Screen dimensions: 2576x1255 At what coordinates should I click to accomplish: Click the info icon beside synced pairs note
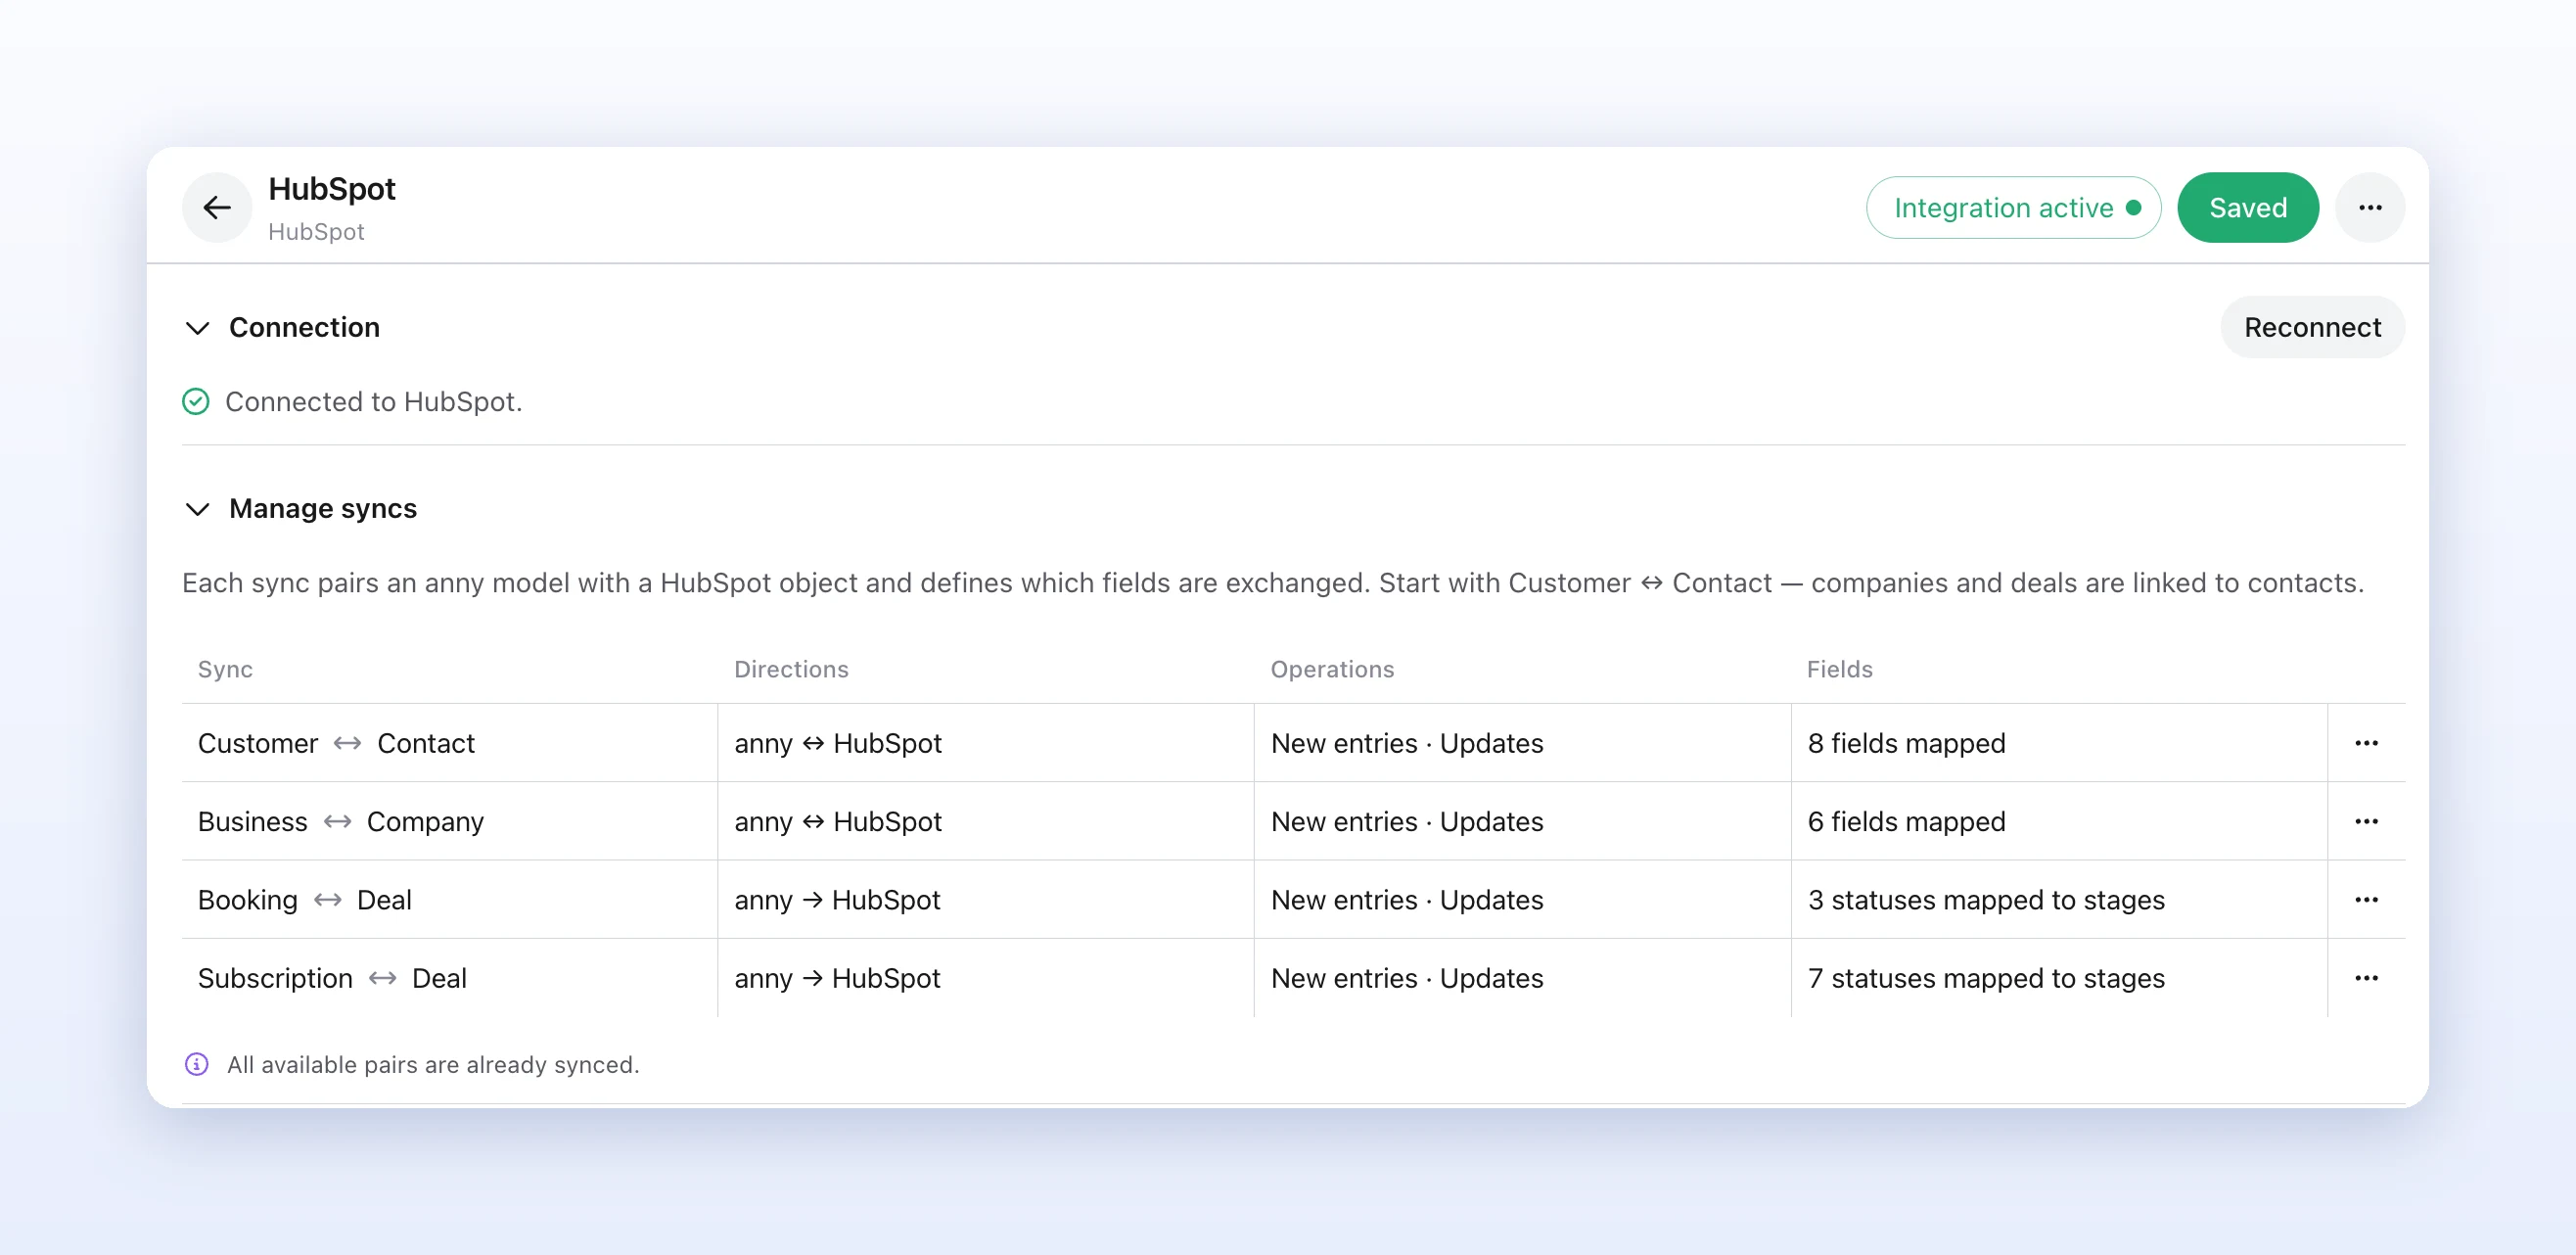pyautogui.click(x=197, y=1064)
